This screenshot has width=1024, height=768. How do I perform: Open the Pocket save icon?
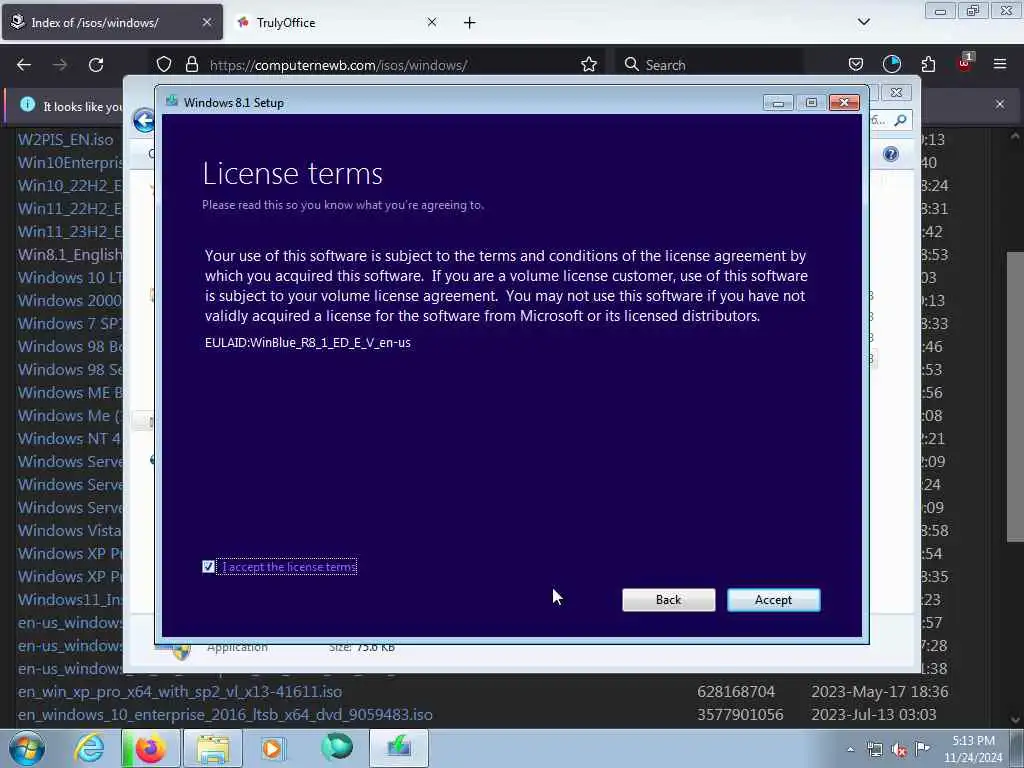856,64
